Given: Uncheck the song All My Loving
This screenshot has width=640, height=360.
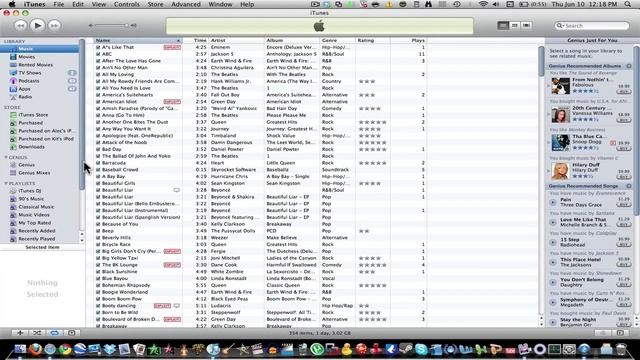Looking at the screenshot, I should (98, 74).
